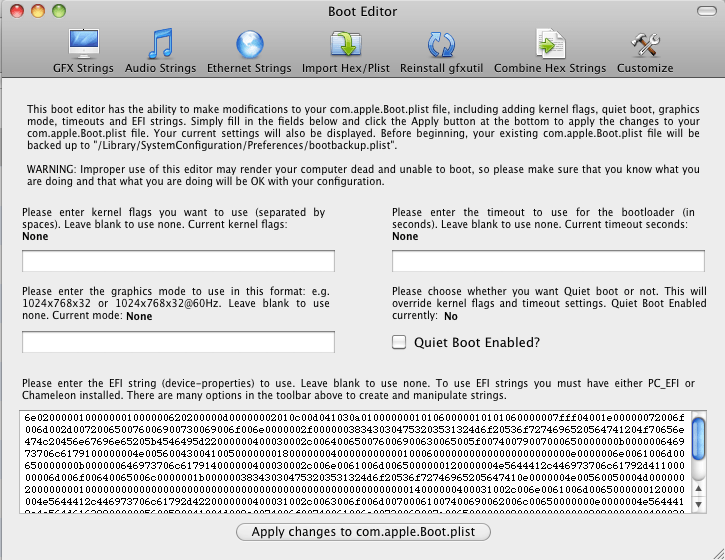Minimize the Boot Editor window

coord(38,11)
